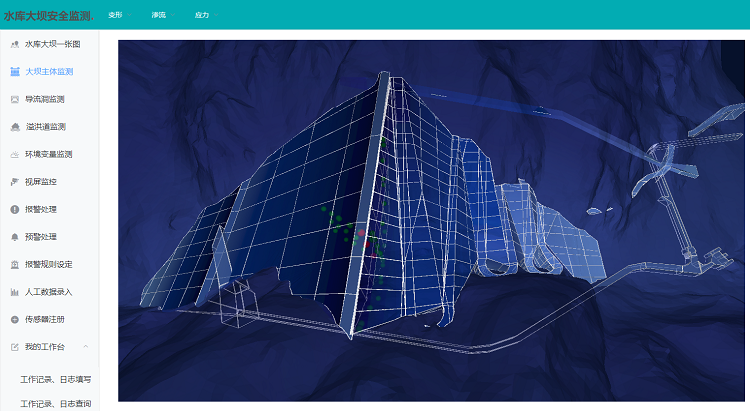Open the 渗流 dropdown menu
This screenshot has height=411, width=750.
coord(161,15)
